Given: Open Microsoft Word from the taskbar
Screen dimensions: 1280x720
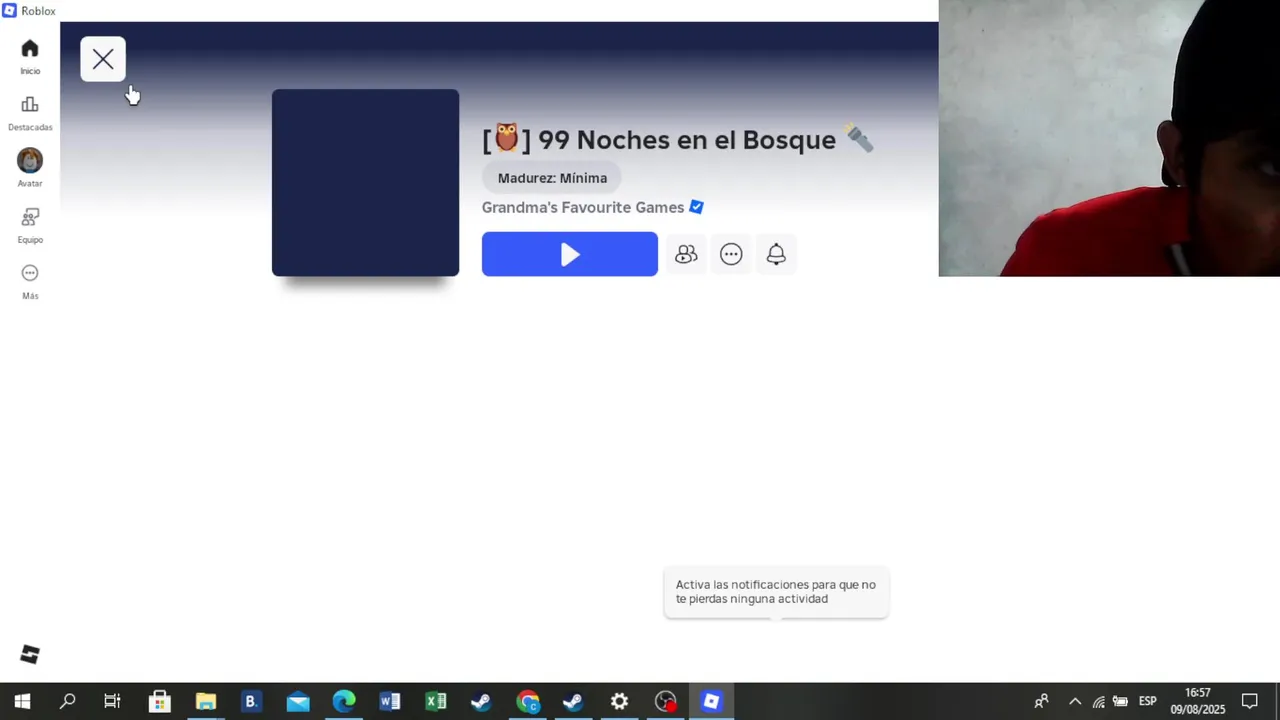Looking at the screenshot, I should 390,702.
